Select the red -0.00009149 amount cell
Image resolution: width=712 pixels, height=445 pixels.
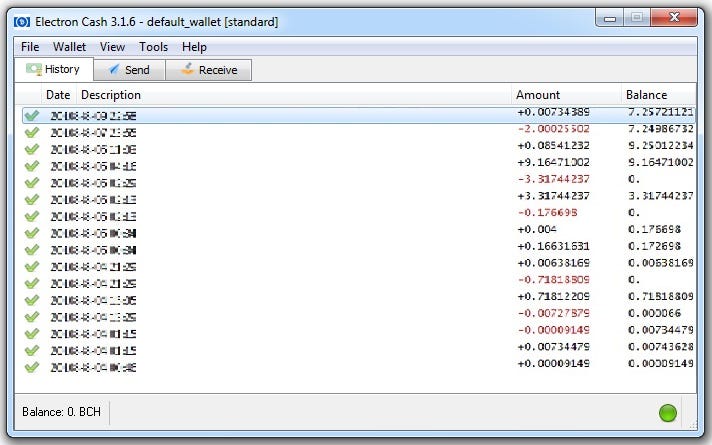click(554, 330)
